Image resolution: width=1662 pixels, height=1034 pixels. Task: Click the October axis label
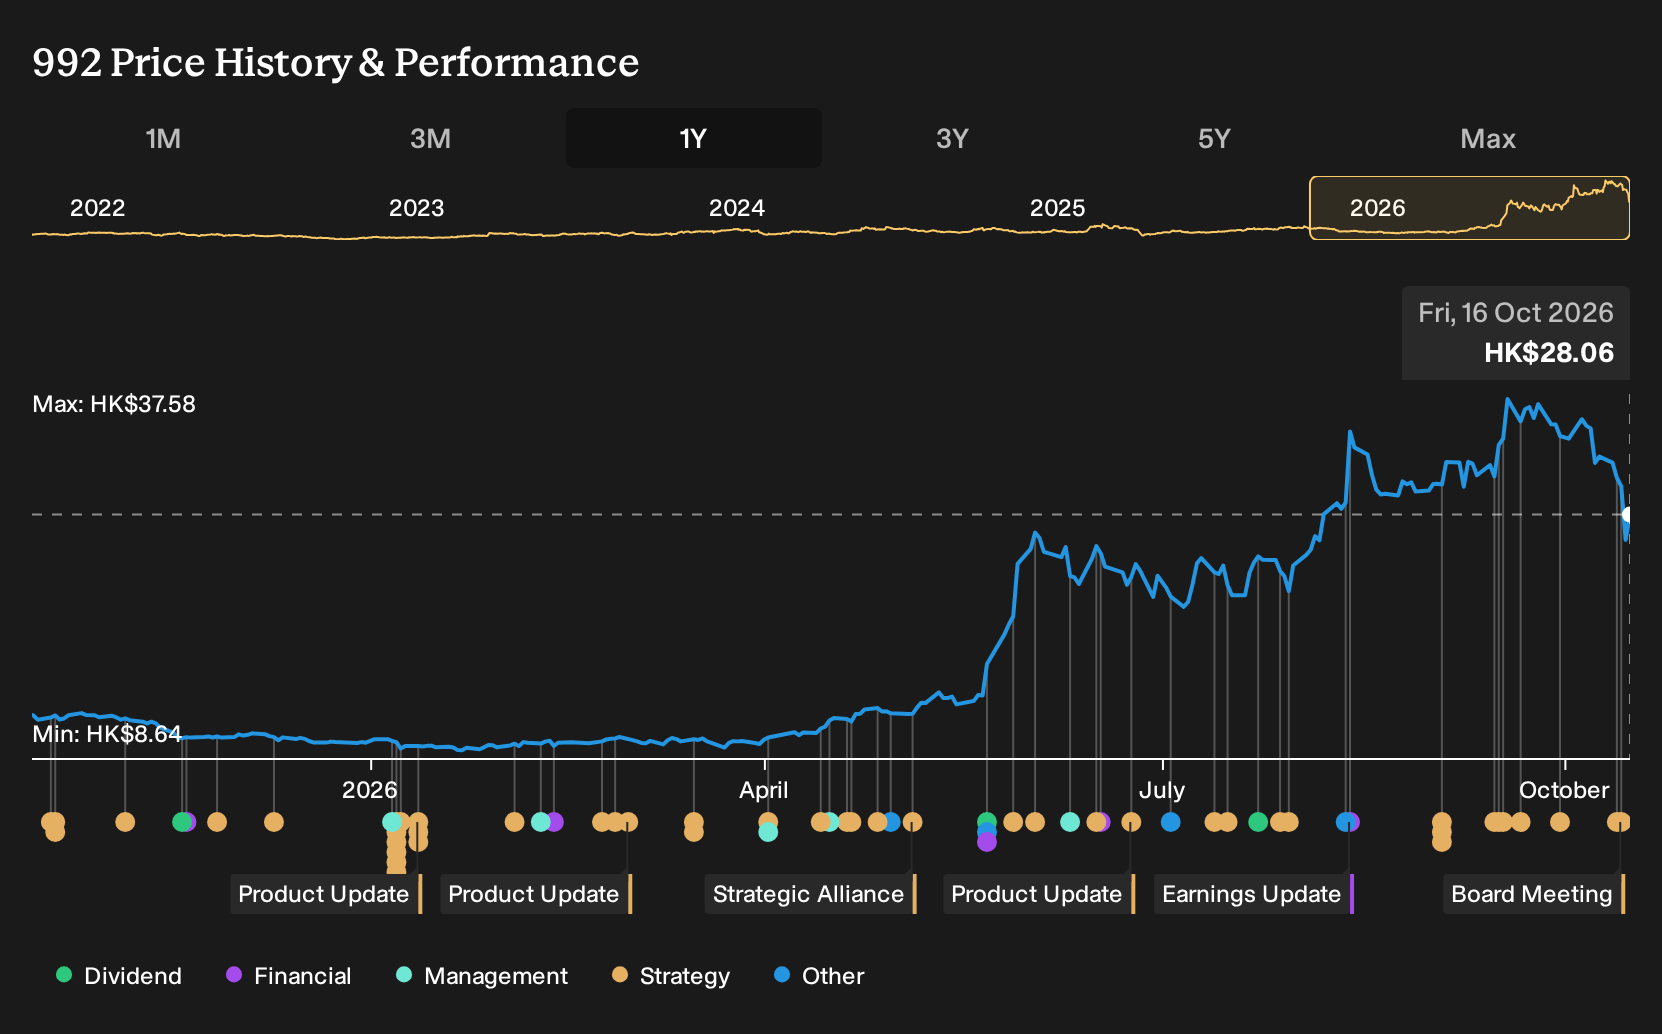pyautogui.click(x=1564, y=790)
